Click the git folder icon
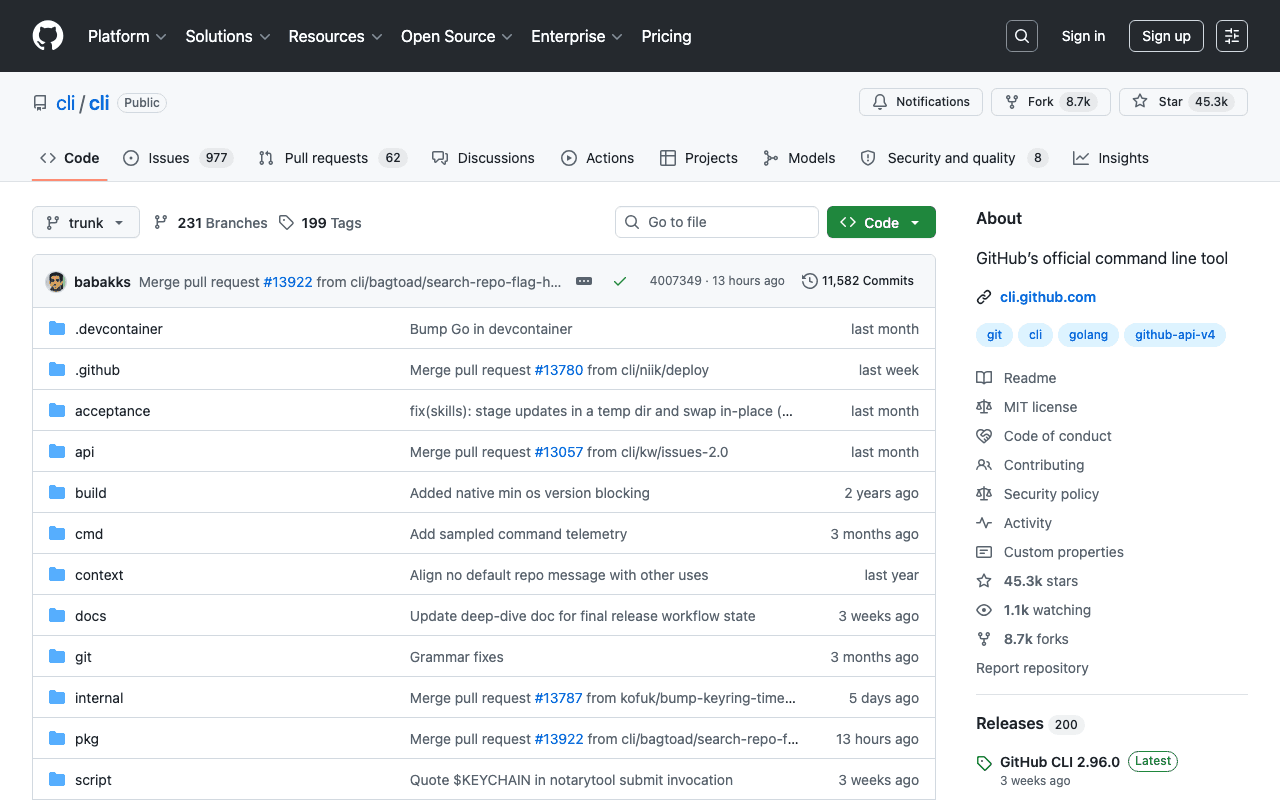Image resolution: width=1280 pixels, height=800 pixels. [57, 657]
